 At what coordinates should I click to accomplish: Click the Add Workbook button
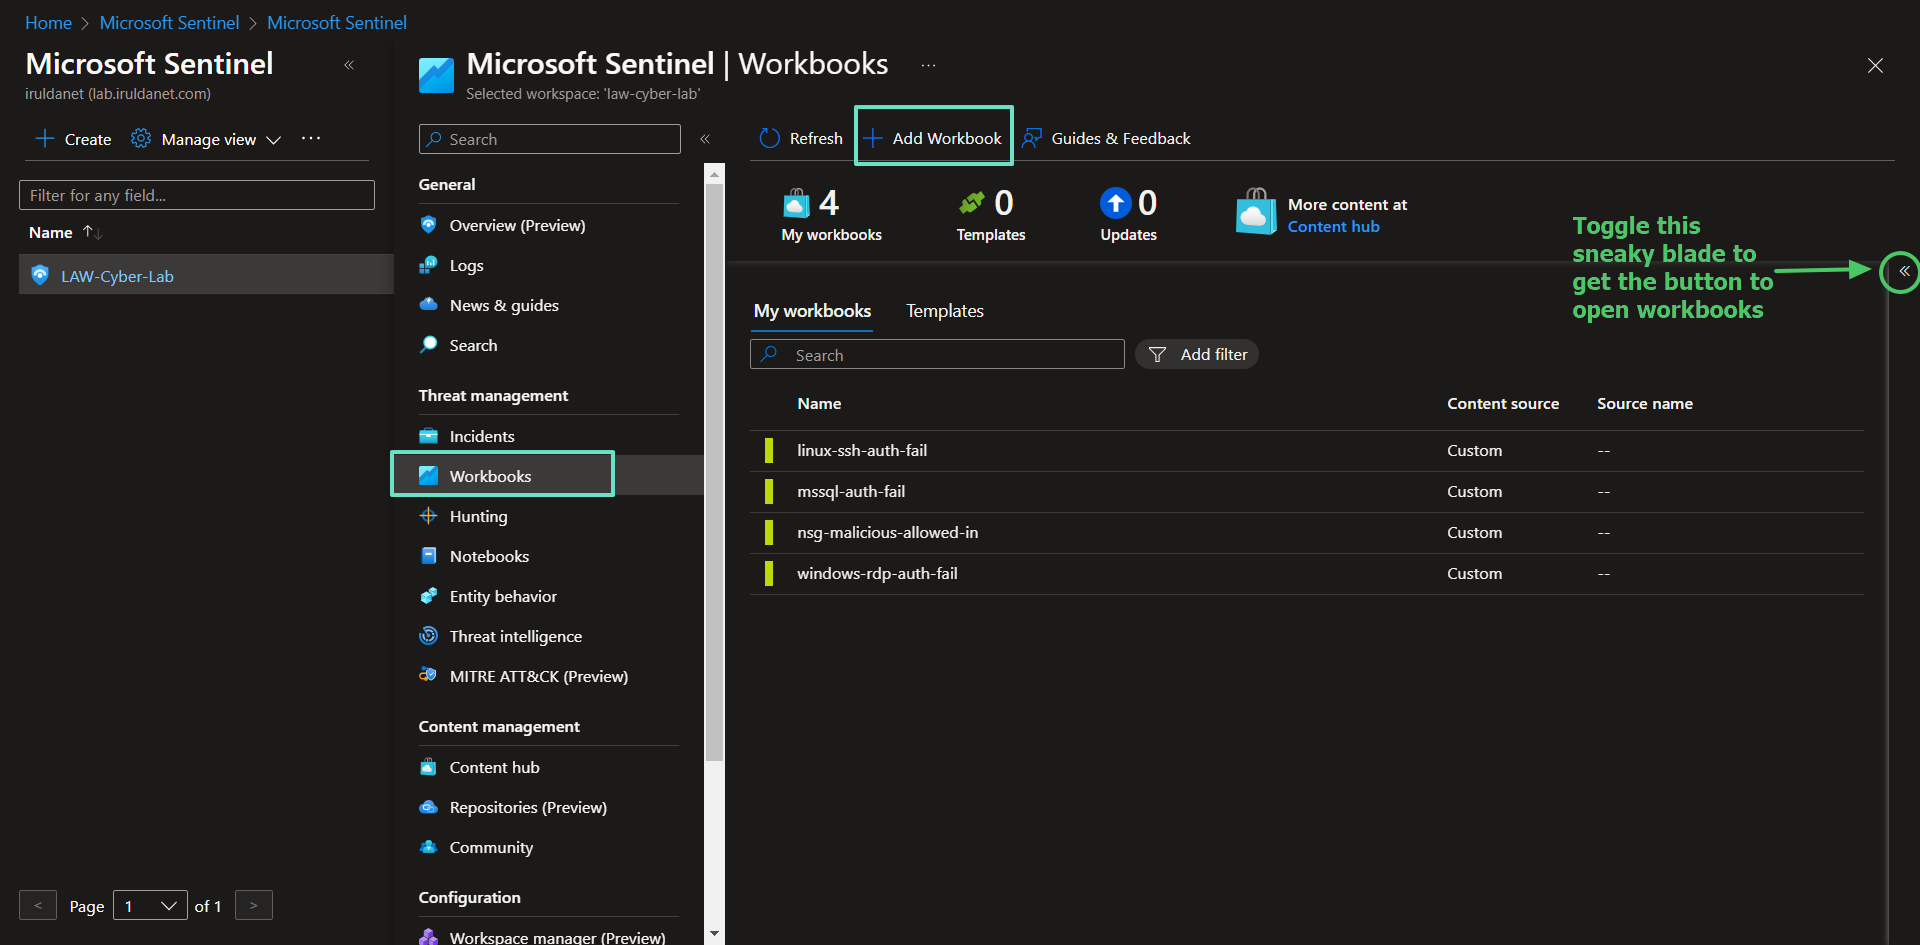pyautogui.click(x=933, y=138)
